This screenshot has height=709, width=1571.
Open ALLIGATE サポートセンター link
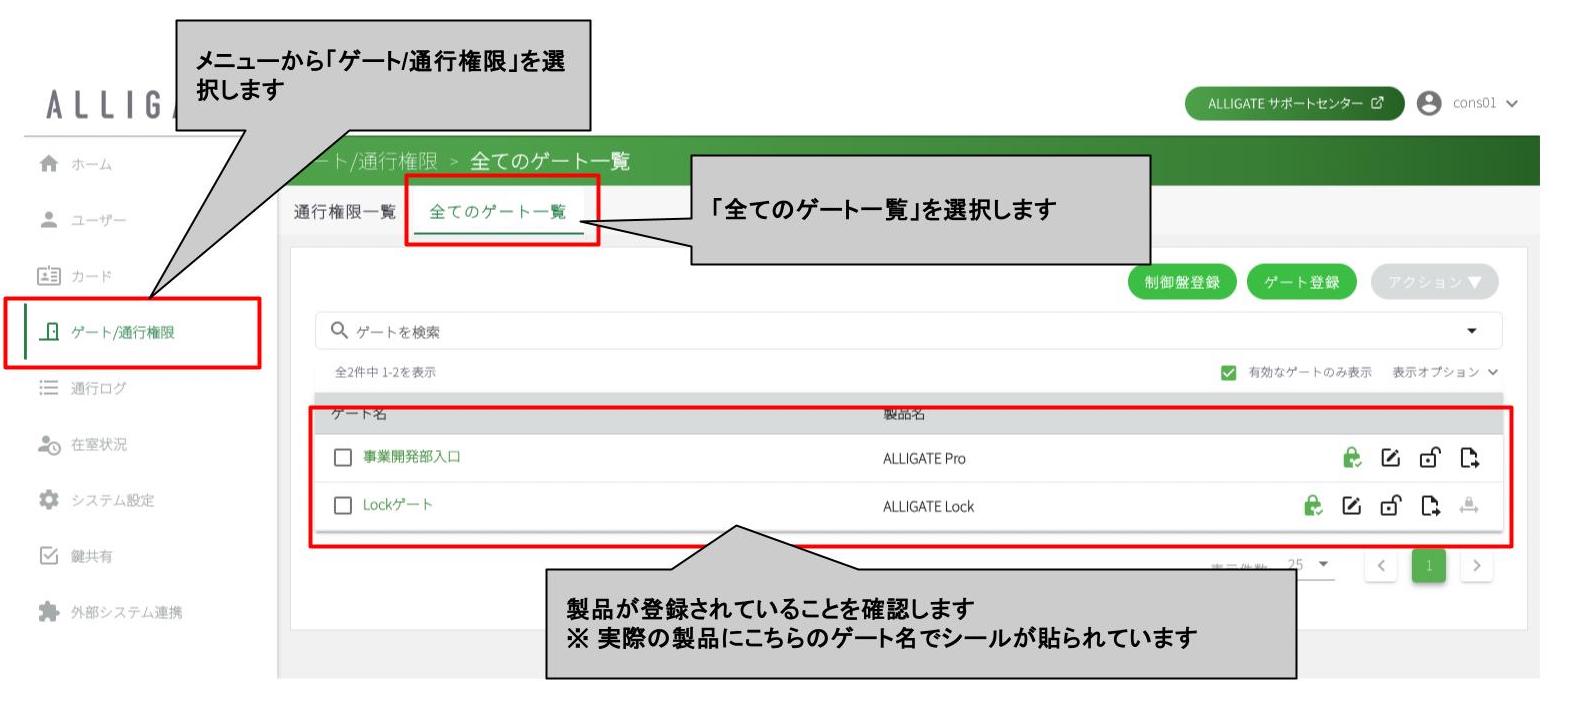click(x=1295, y=103)
